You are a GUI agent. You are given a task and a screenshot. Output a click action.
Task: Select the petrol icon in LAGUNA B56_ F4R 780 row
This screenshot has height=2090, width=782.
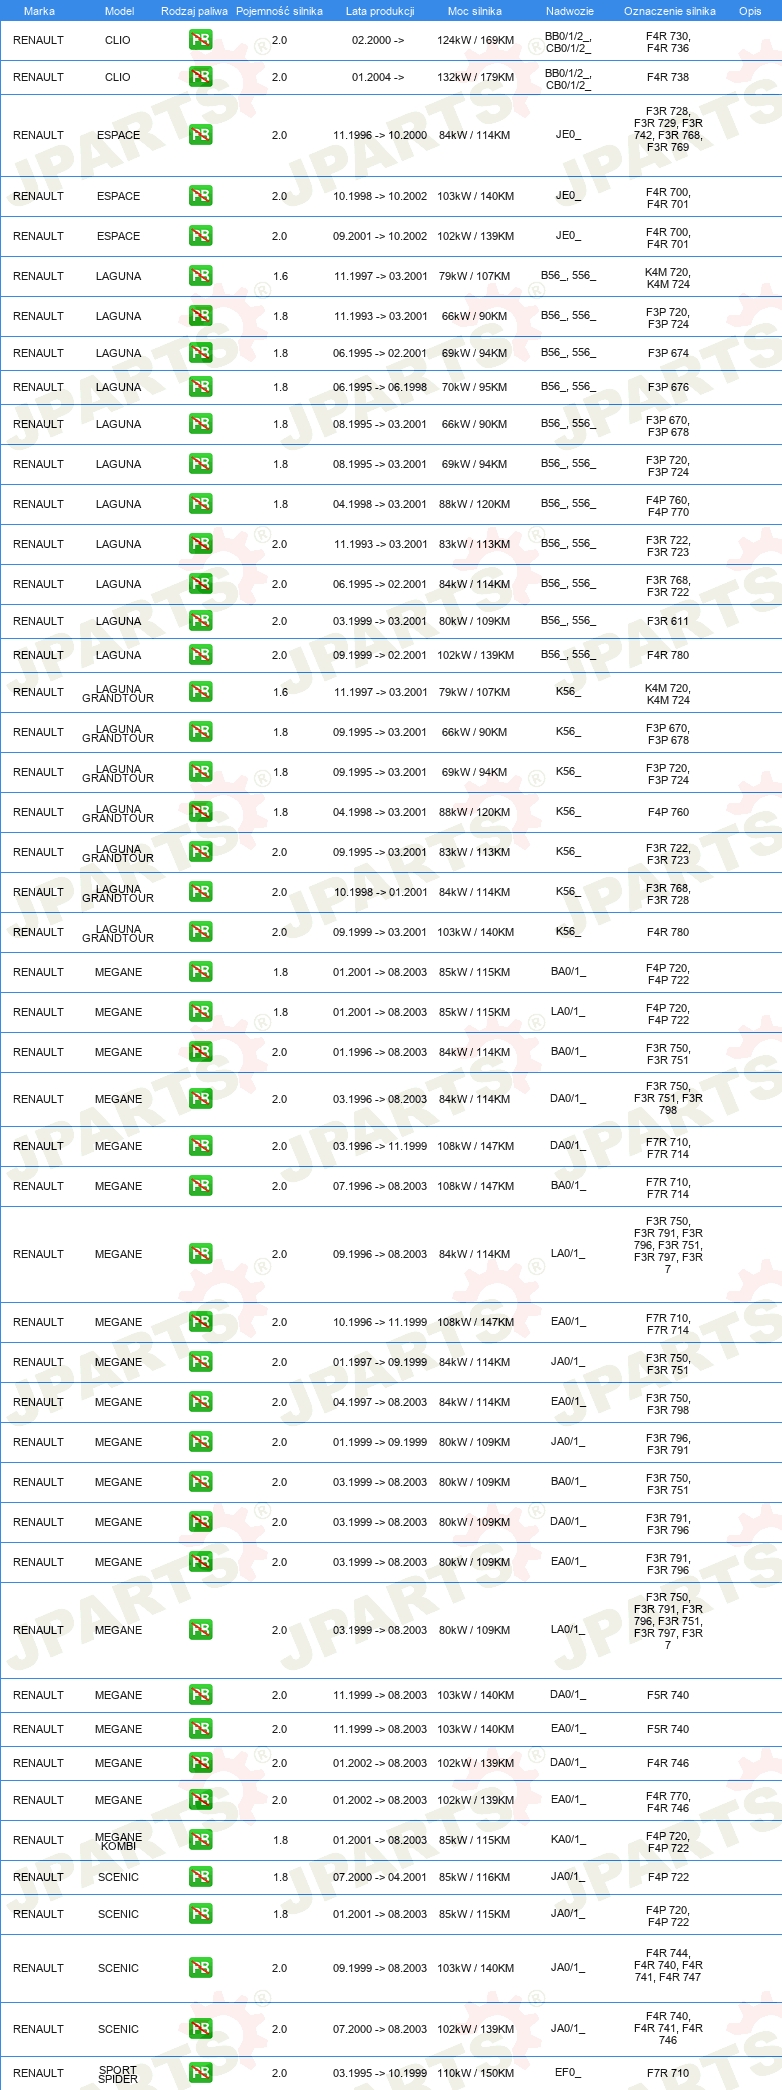200,655
